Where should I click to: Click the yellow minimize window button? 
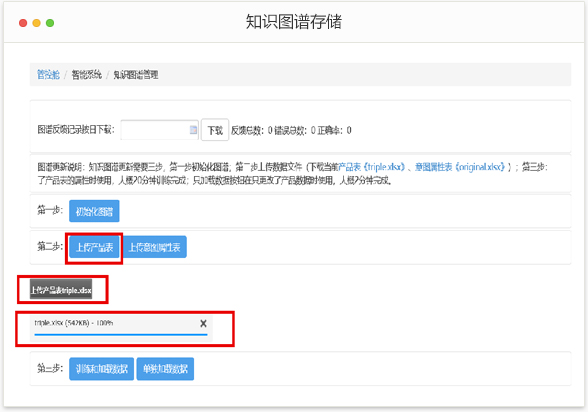click(x=36, y=23)
